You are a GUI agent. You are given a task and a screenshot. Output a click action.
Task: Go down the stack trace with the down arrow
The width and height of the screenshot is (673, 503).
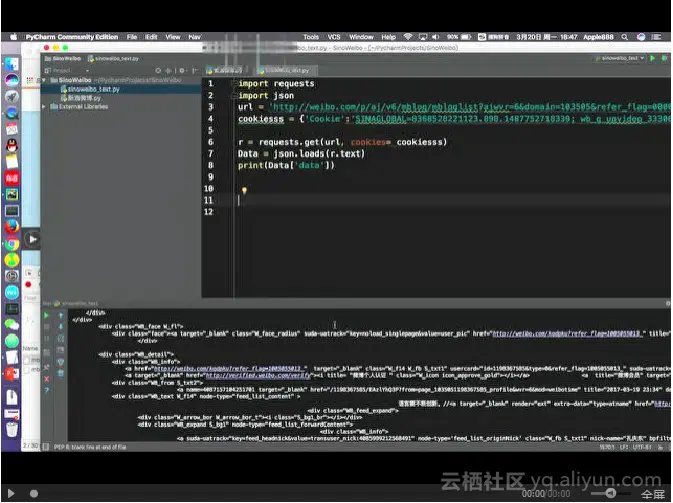[61, 327]
